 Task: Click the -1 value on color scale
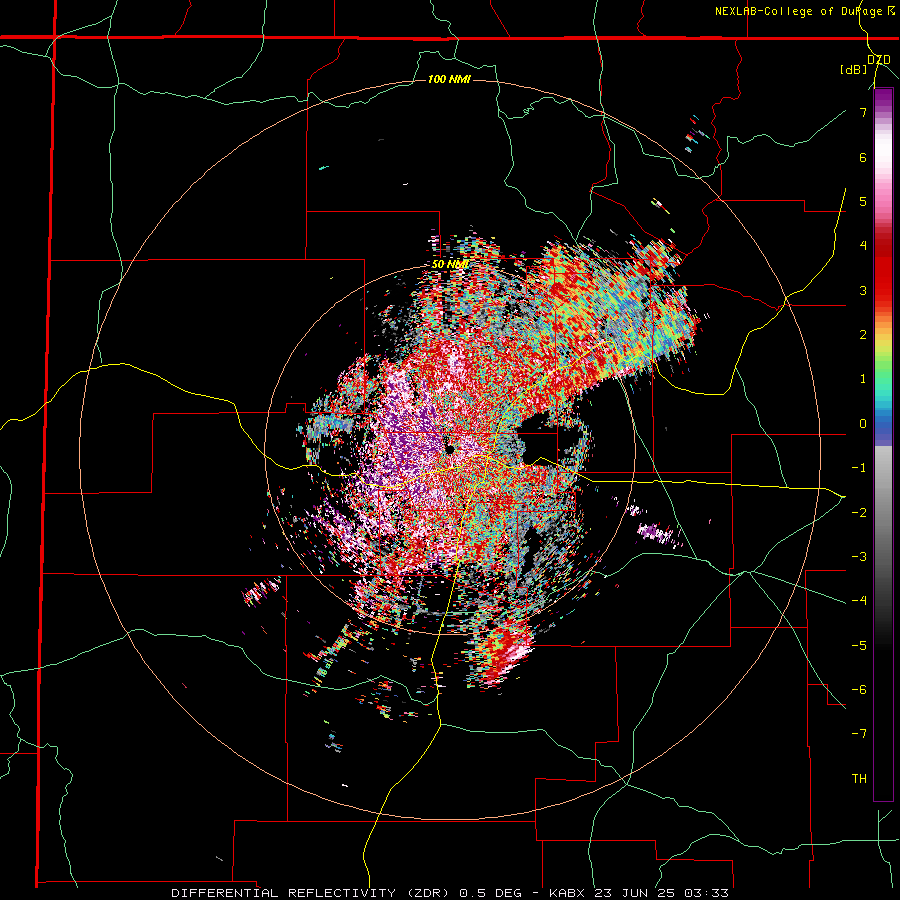(859, 467)
